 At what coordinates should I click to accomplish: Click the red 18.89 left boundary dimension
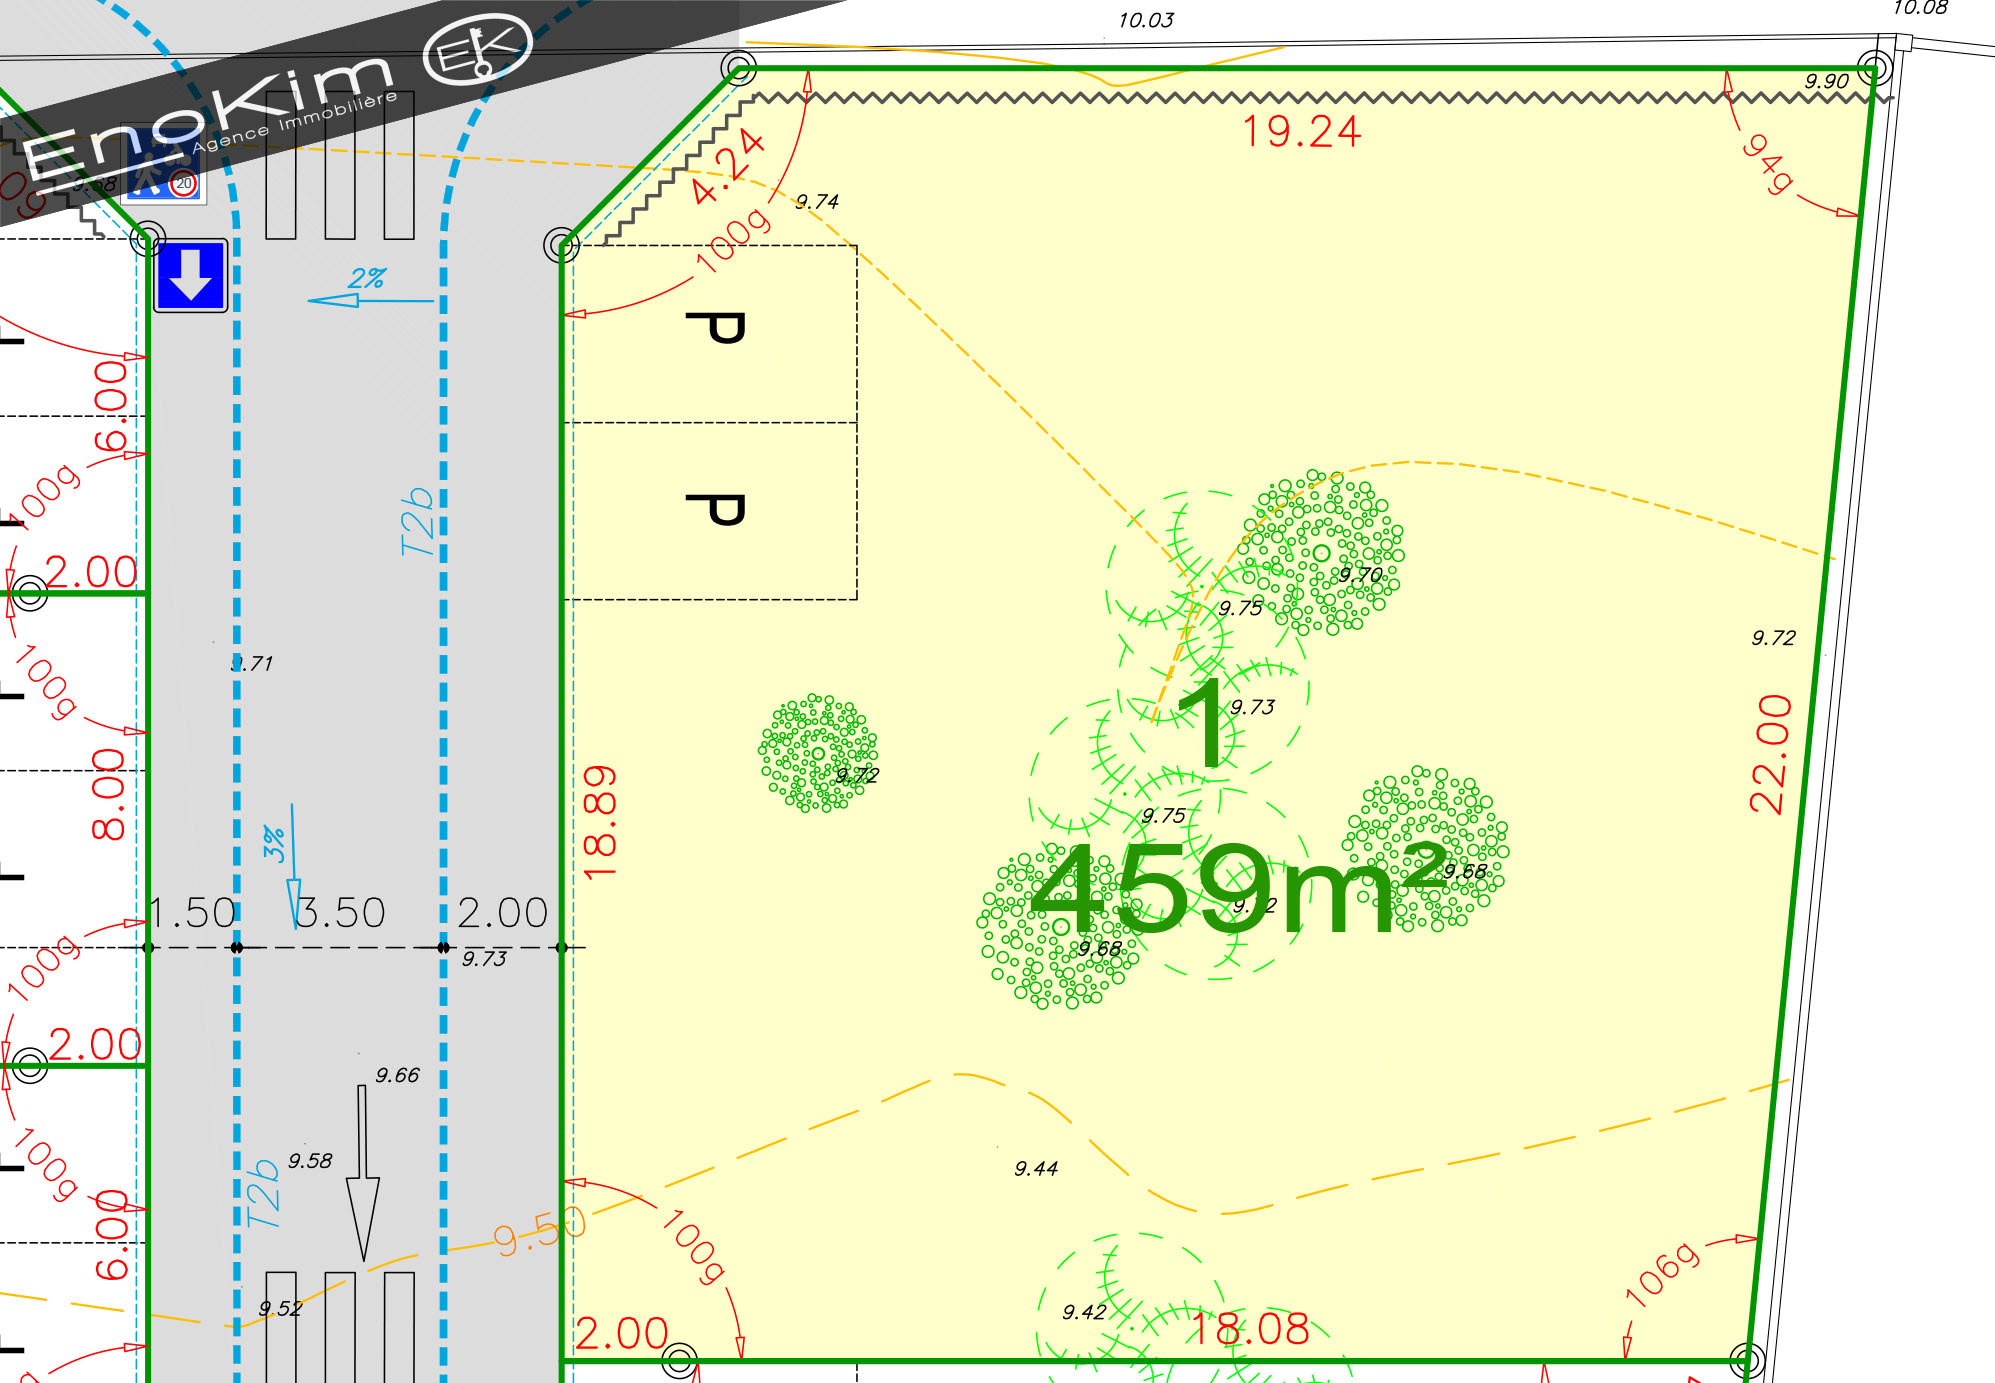[x=599, y=822]
